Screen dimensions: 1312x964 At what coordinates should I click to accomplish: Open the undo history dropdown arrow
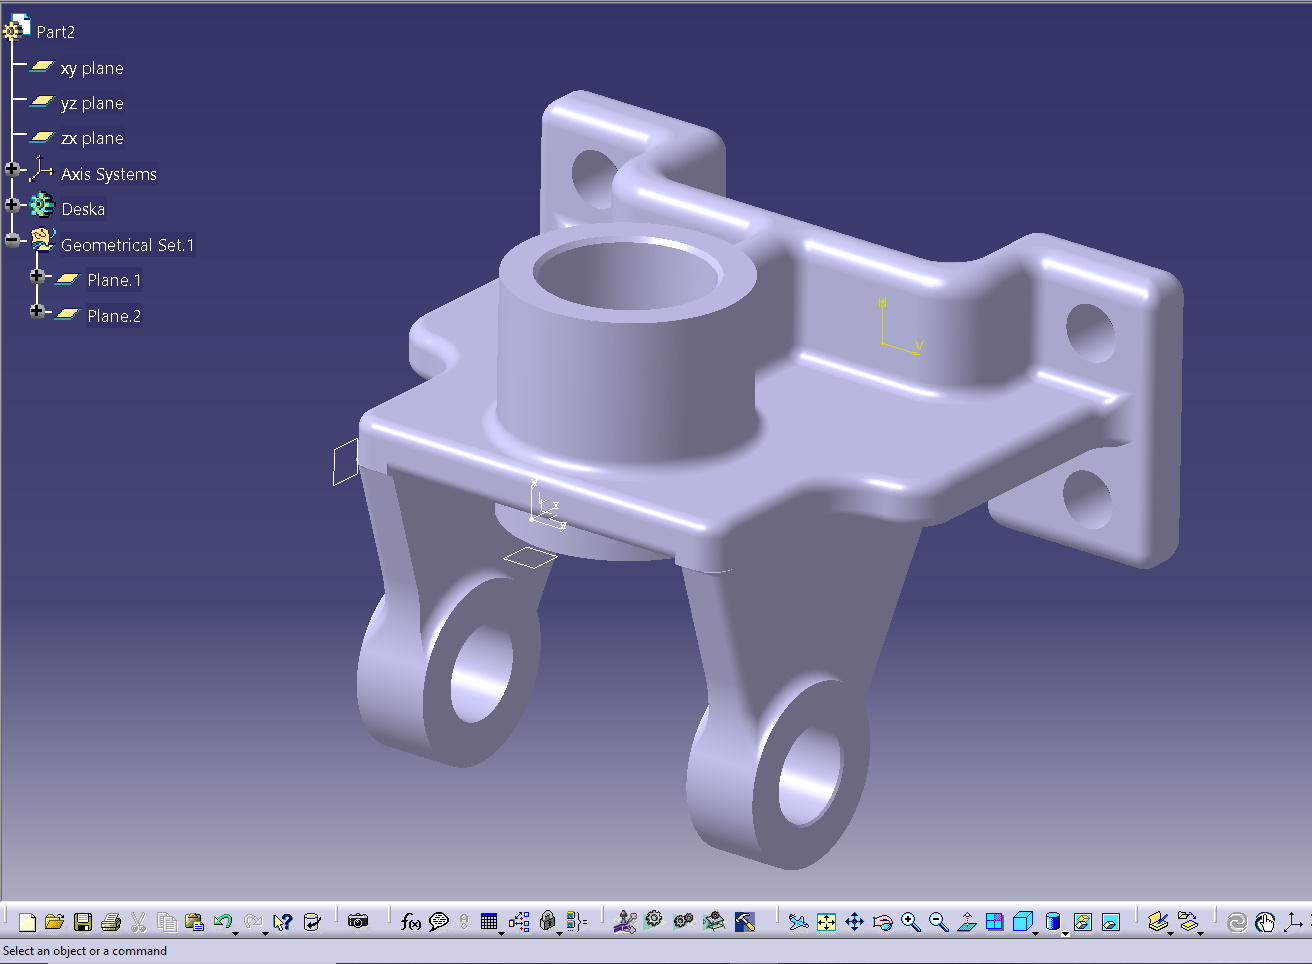click(235, 932)
